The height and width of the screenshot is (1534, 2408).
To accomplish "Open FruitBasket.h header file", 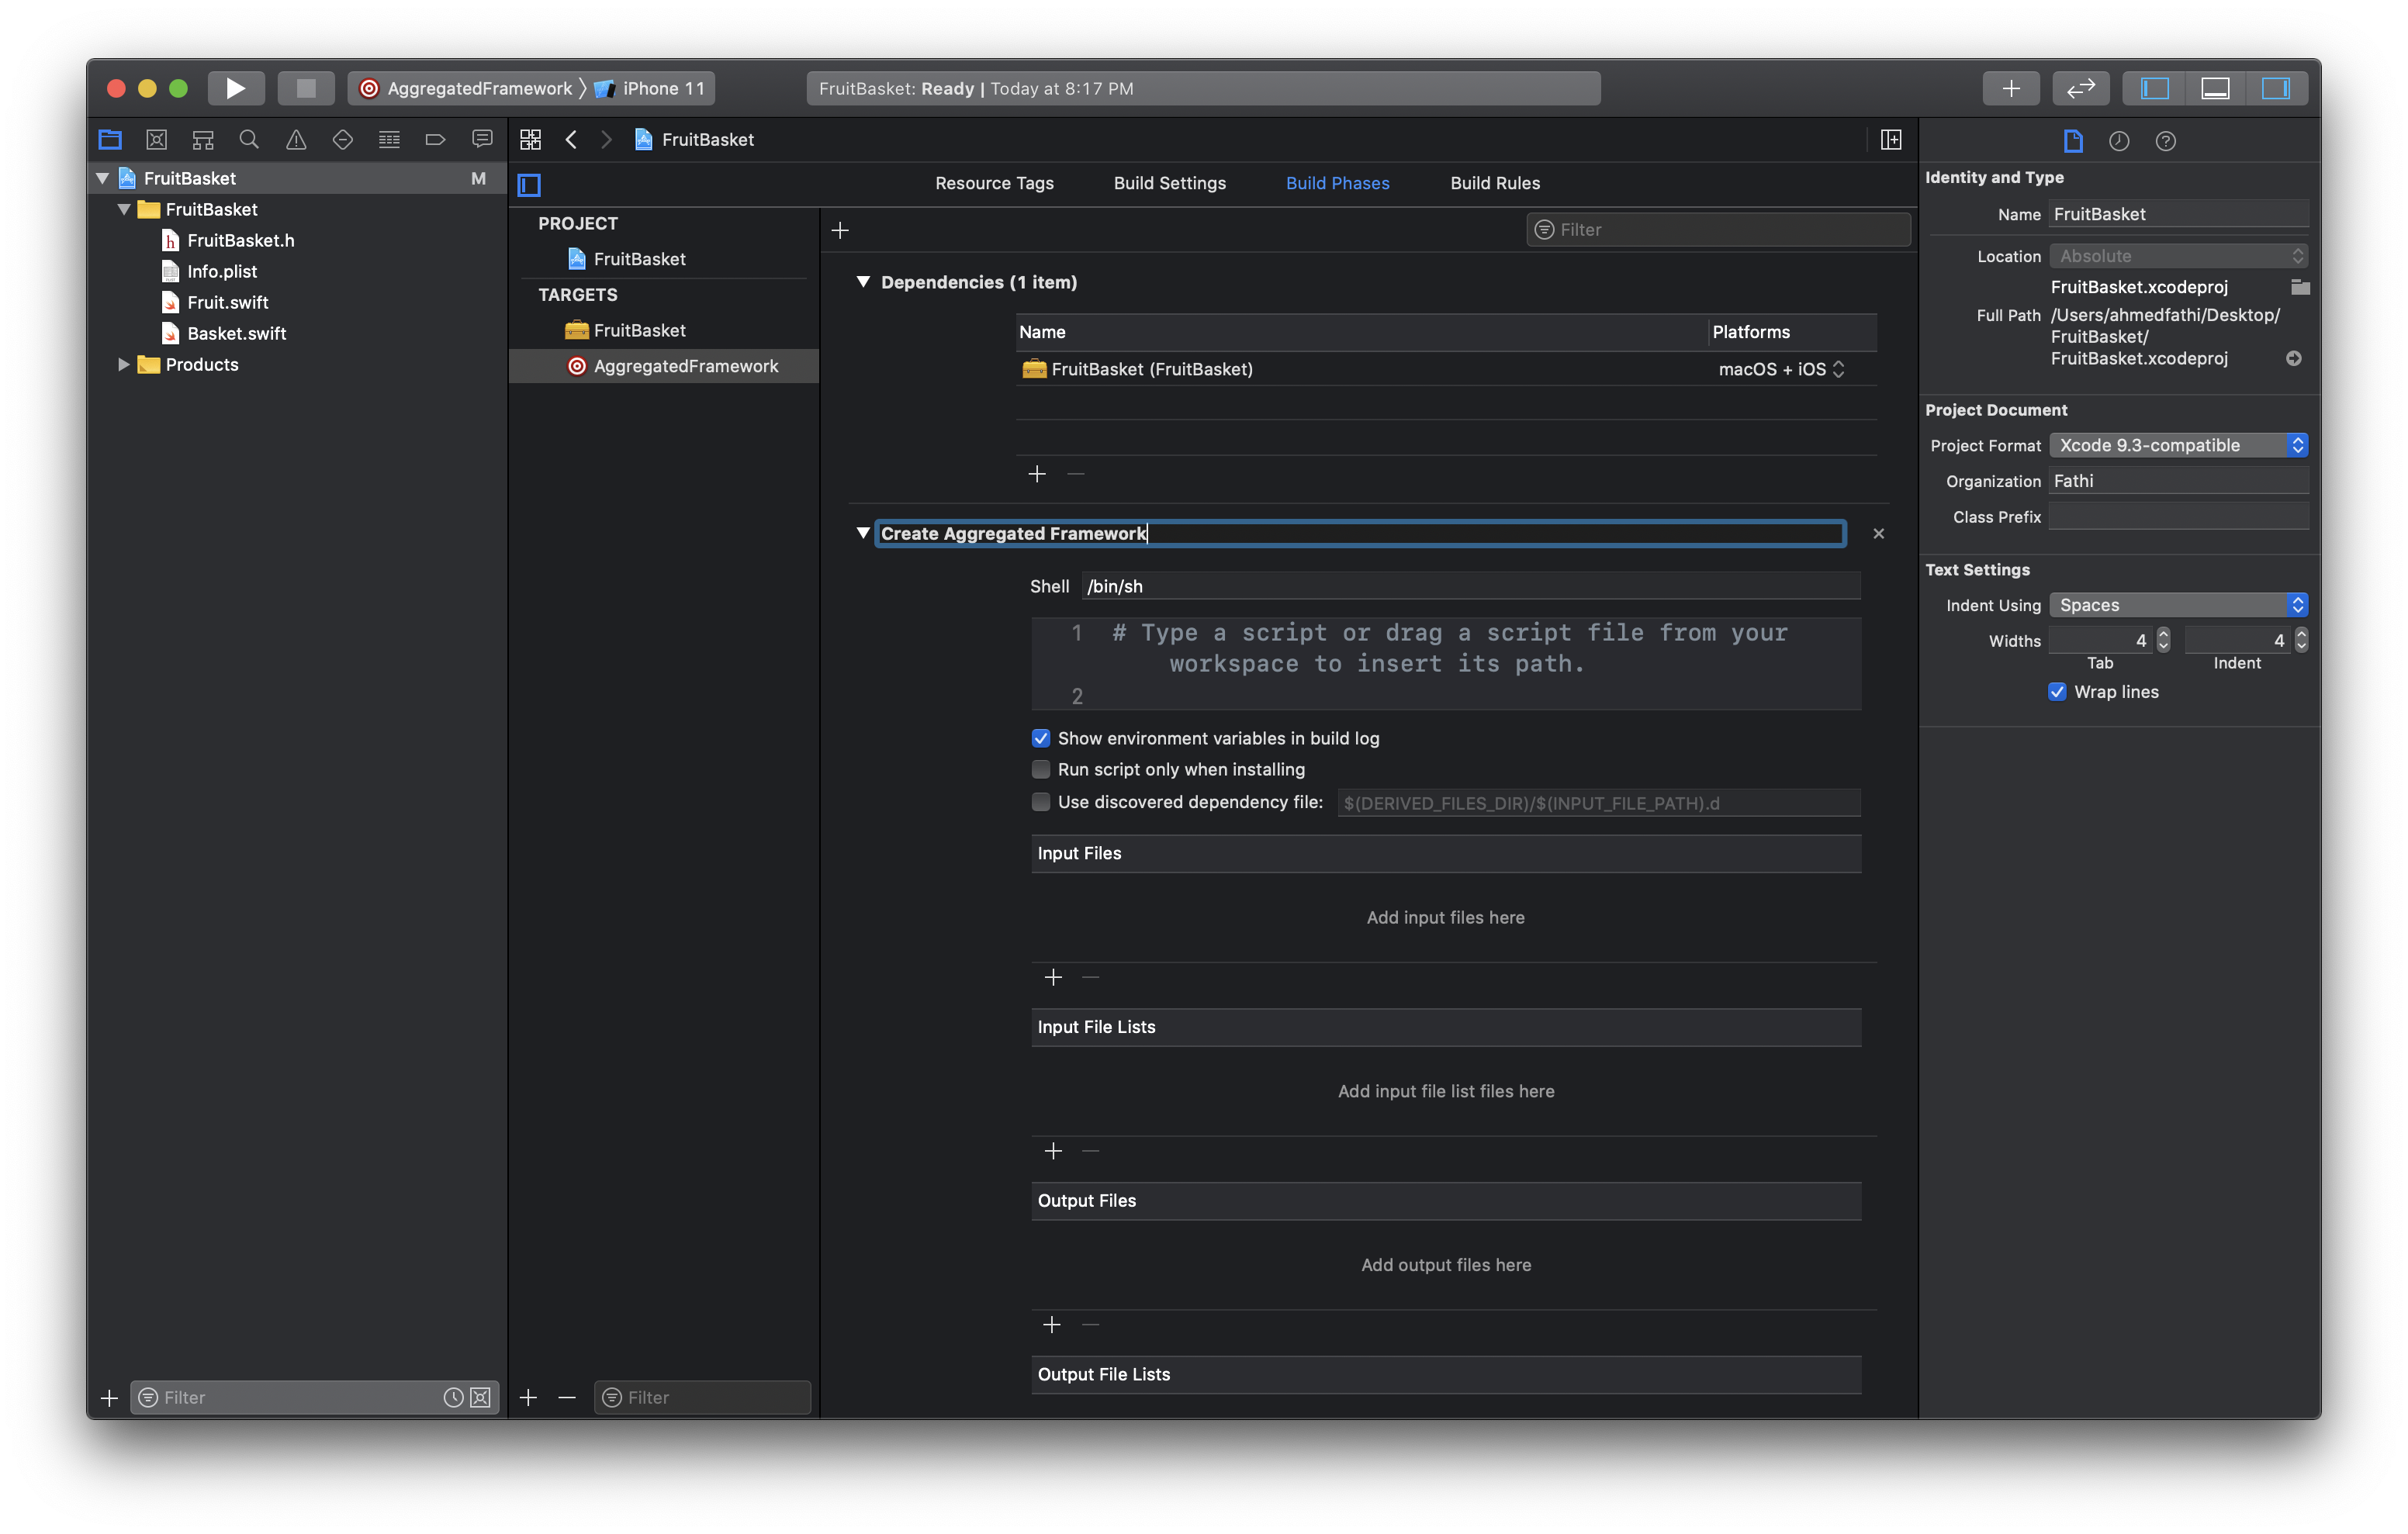I will coord(241,240).
